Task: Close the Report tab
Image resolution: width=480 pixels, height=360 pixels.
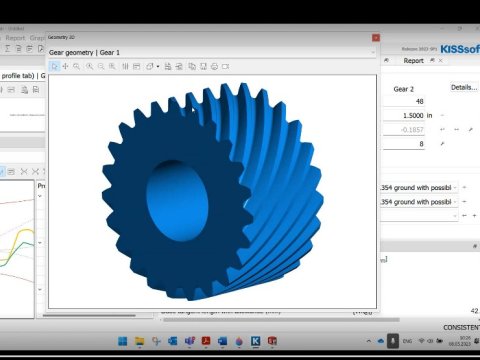Action: (x=441, y=61)
